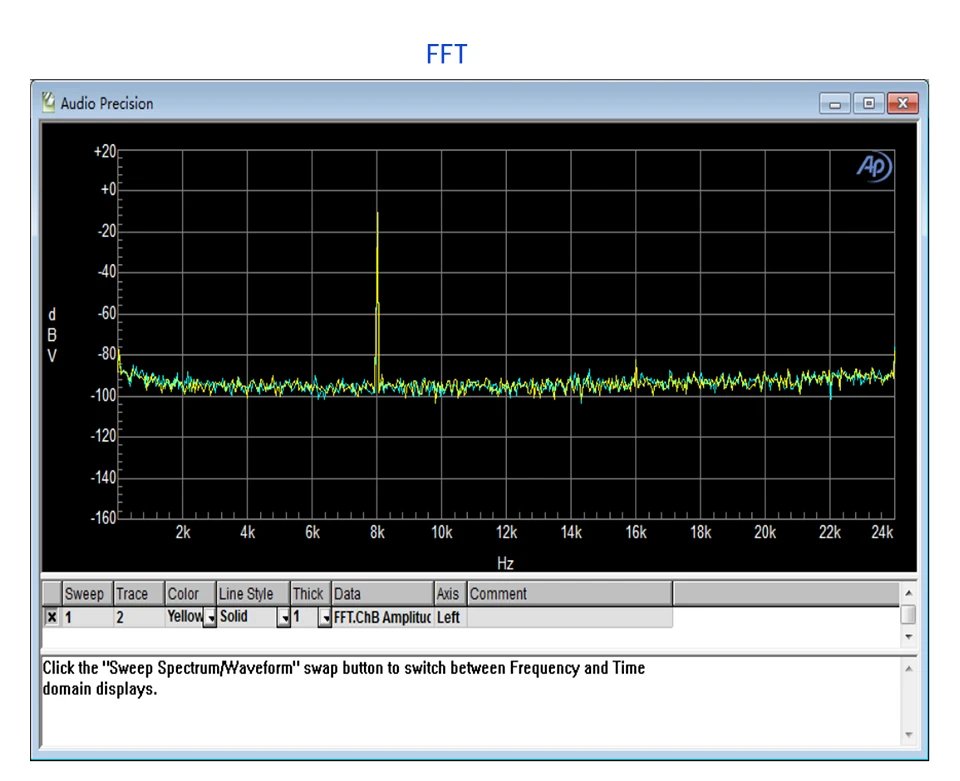
Task: Open the Thick value dropdown arrow
Action: tap(324, 619)
